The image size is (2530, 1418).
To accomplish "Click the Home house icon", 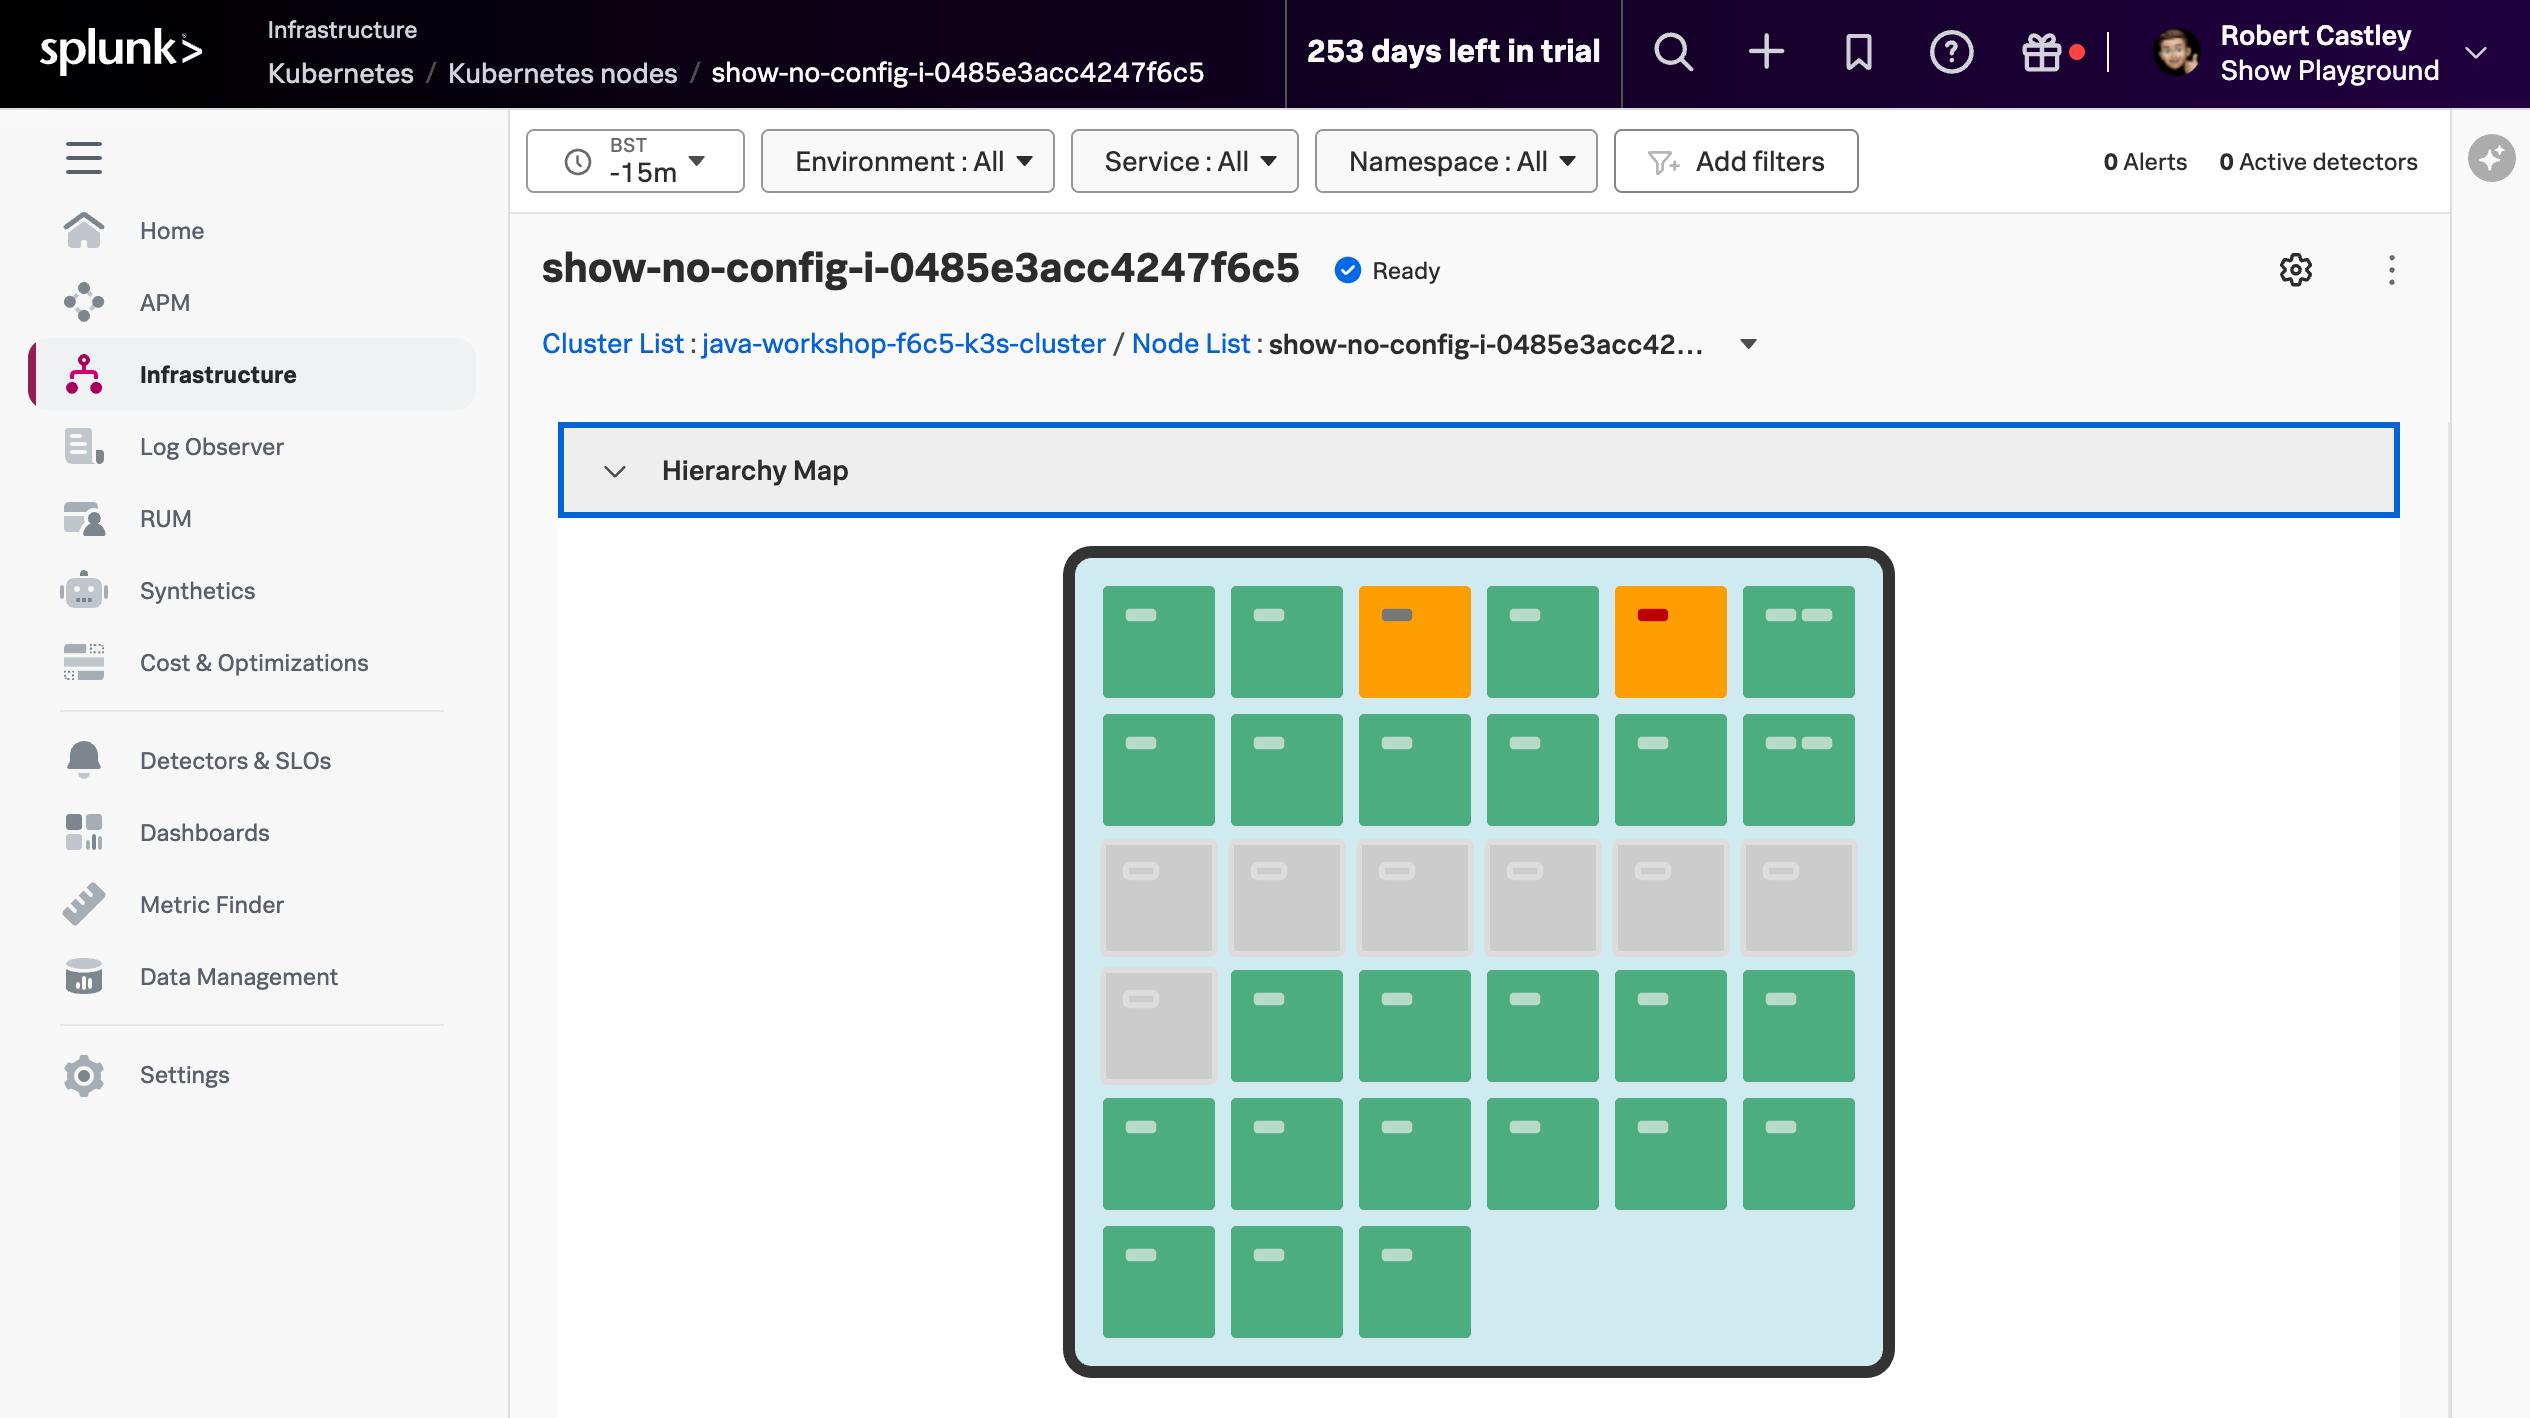I will [84, 230].
